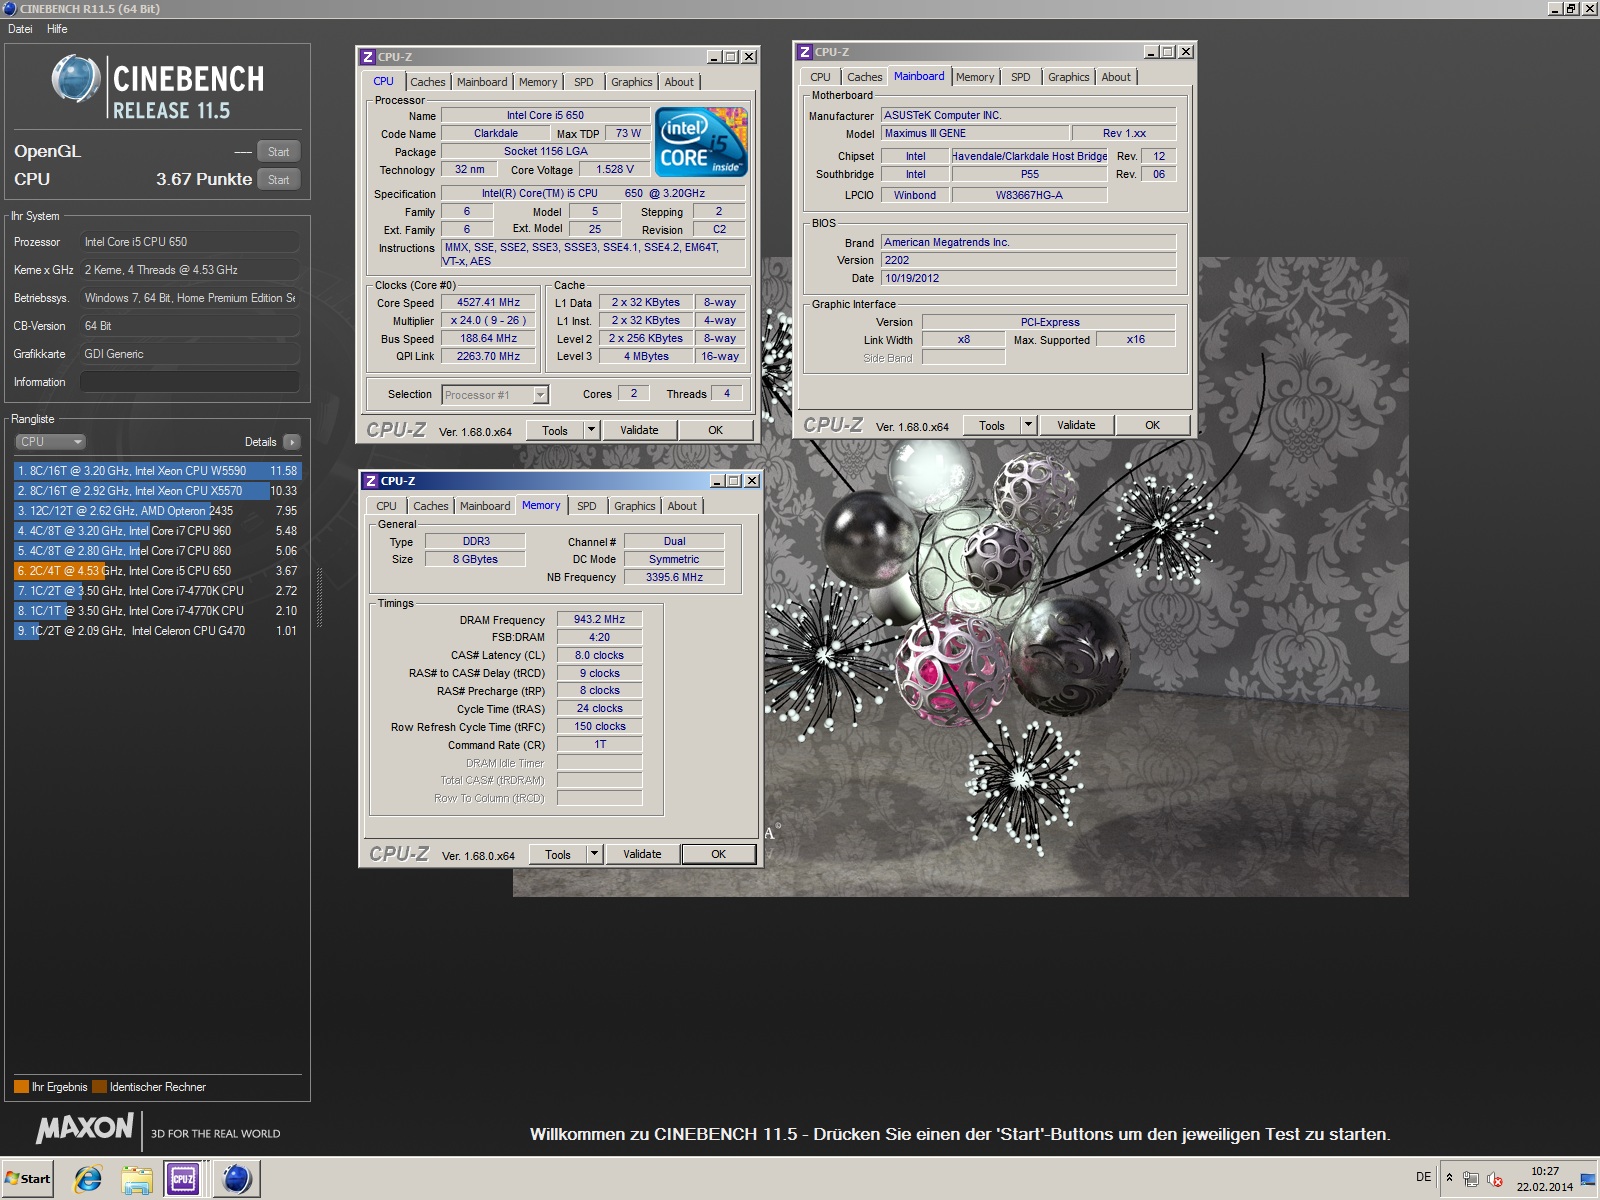Switch to CPU tab in Memory window

point(387,506)
